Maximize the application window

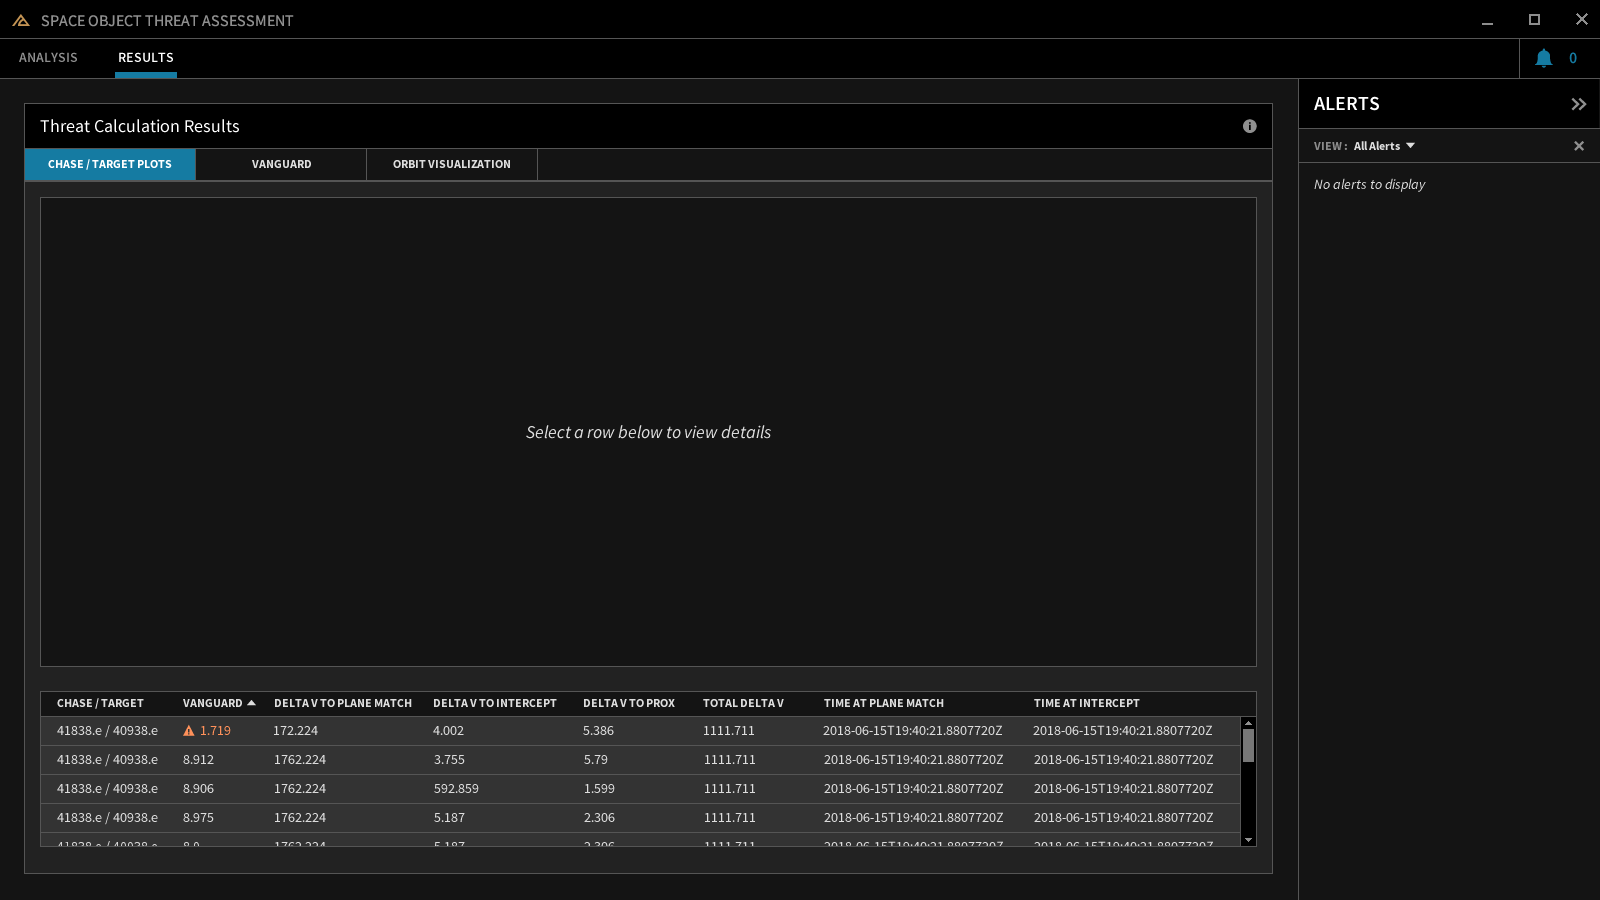pyautogui.click(x=1534, y=20)
